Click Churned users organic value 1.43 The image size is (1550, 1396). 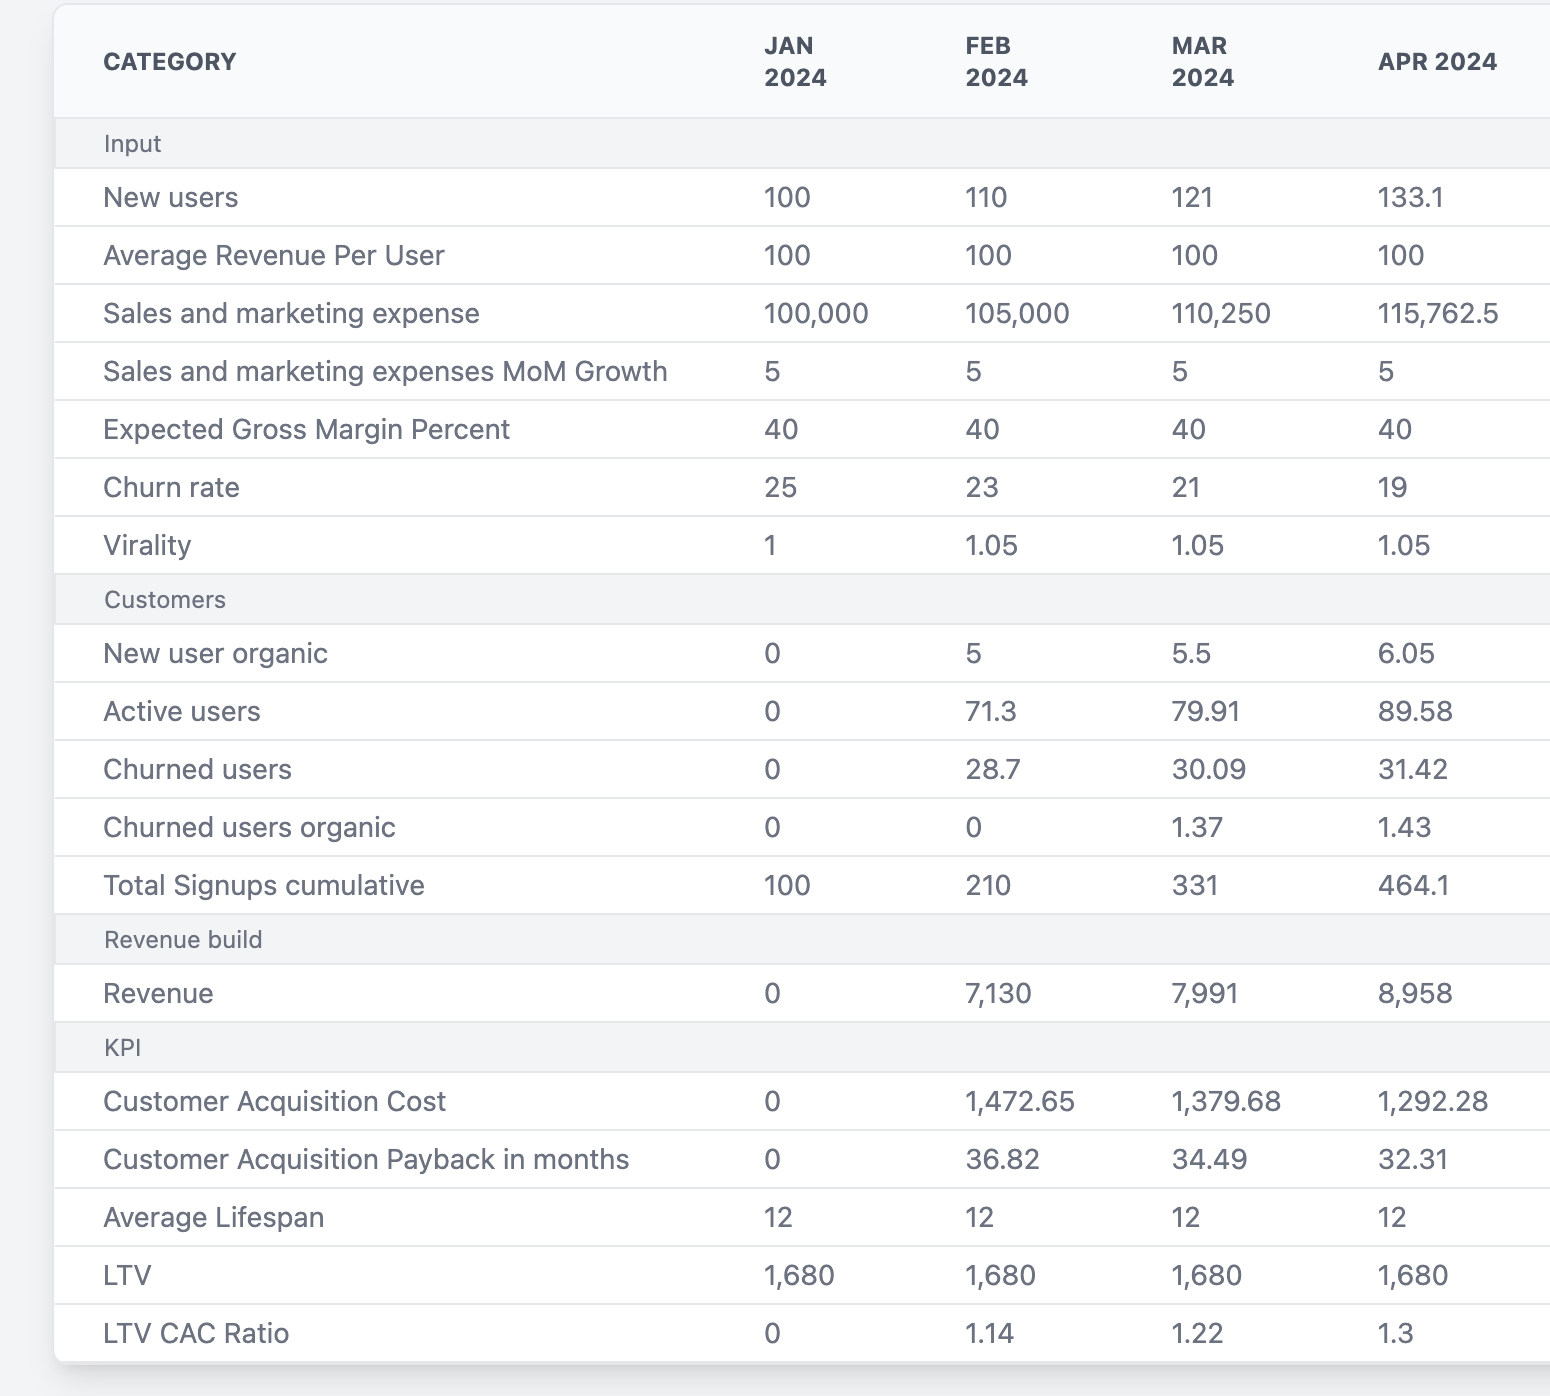coord(1405,827)
